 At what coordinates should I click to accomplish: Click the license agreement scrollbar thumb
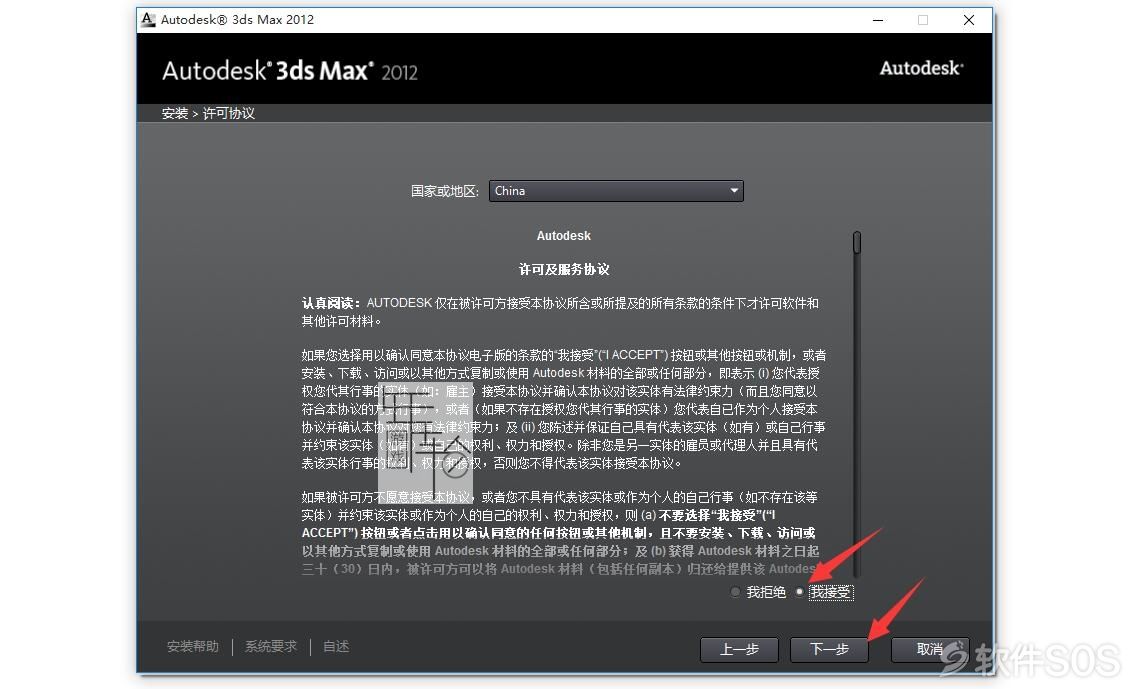pyautogui.click(x=857, y=242)
